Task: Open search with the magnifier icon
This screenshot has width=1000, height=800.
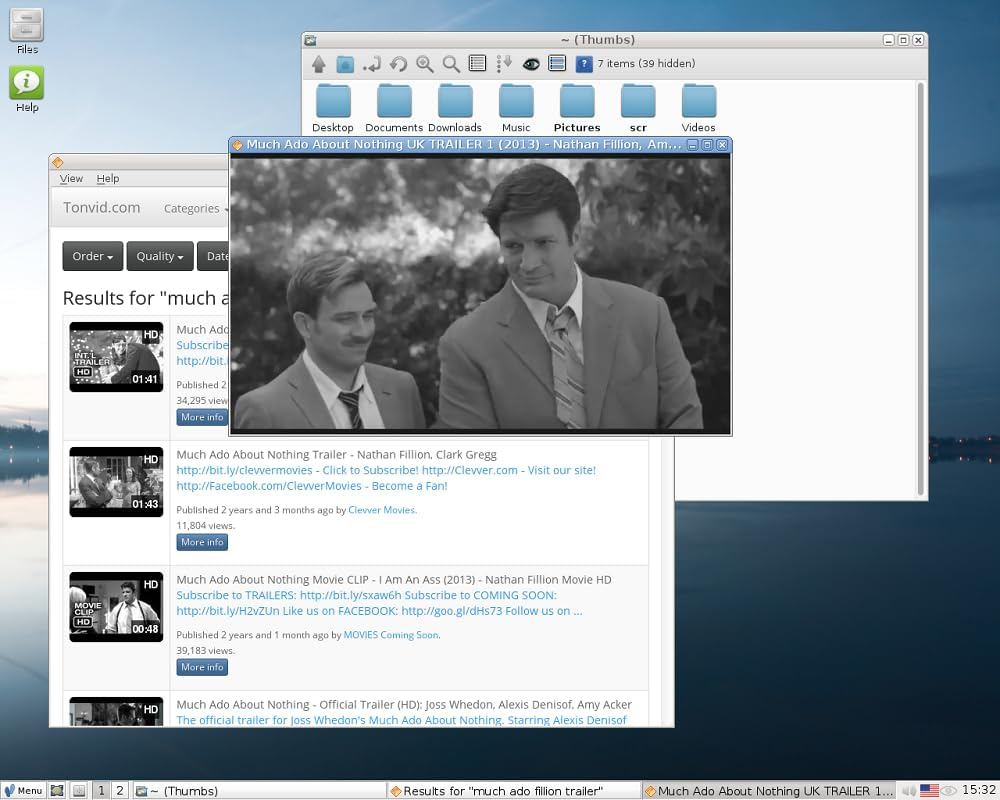Action: tap(450, 63)
